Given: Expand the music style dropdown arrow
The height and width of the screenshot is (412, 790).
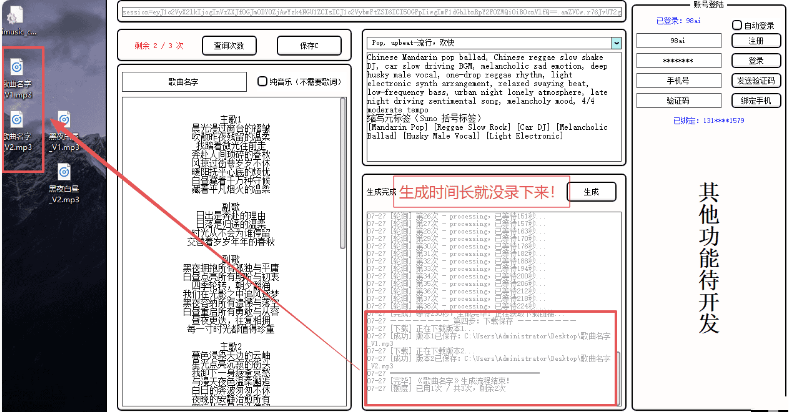Looking at the screenshot, I should pos(616,43).
